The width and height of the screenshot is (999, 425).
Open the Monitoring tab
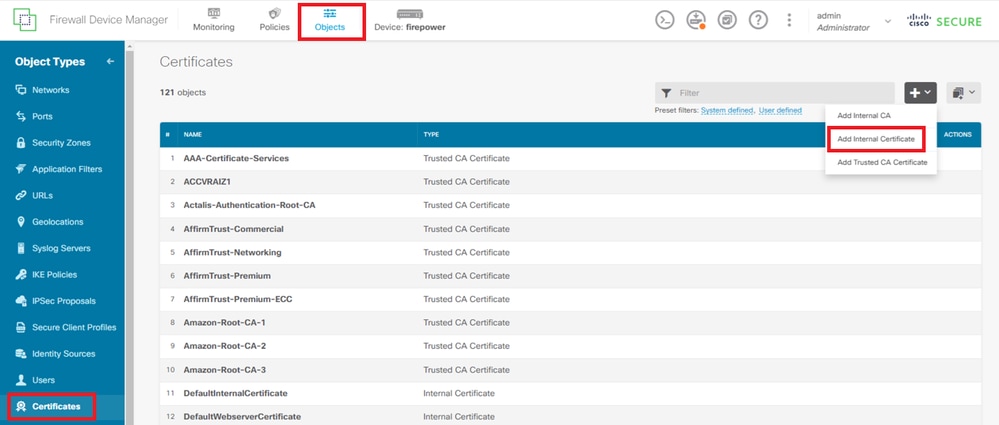(x=213, y=20)
